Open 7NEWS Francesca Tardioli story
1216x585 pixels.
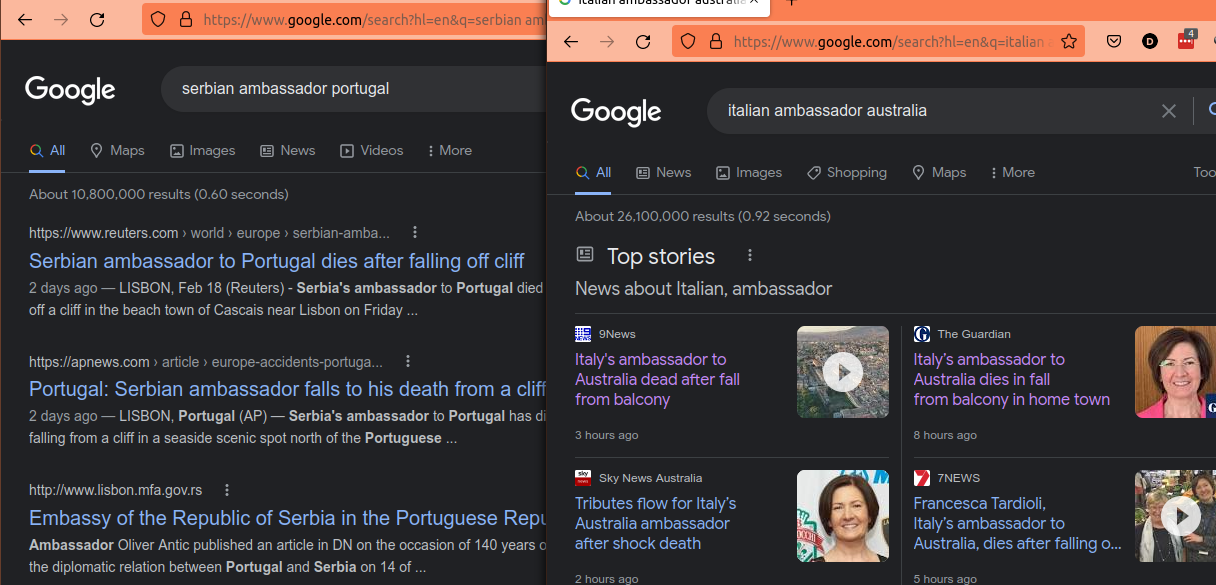tap(1017, 523)
